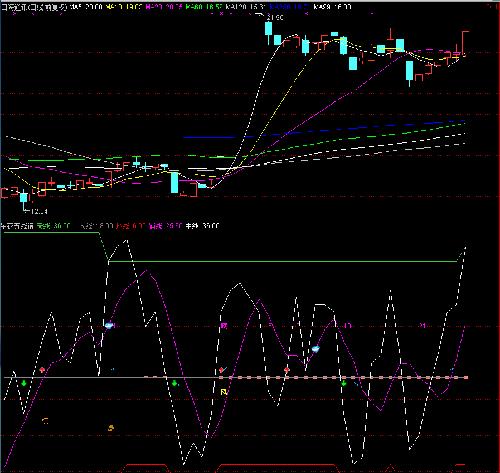Click the blue moving average label in header

click(289, 7)
